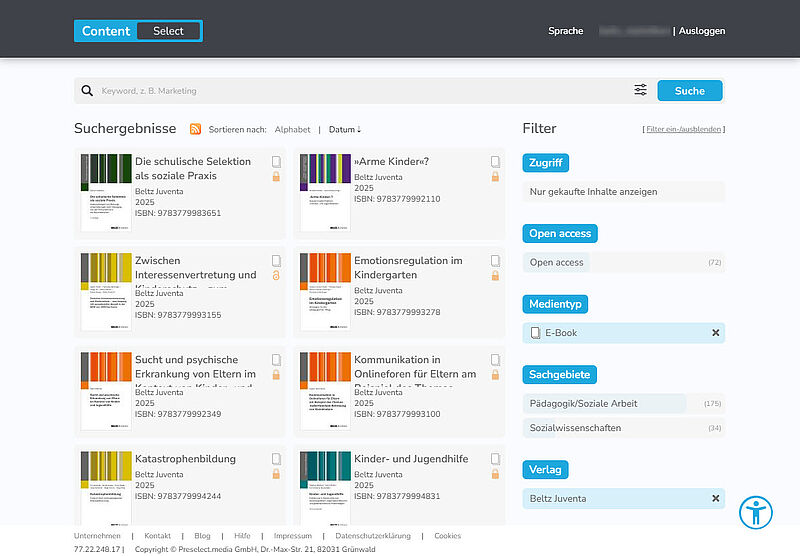Click the RSS feed icon

click(x=196, y=129)
